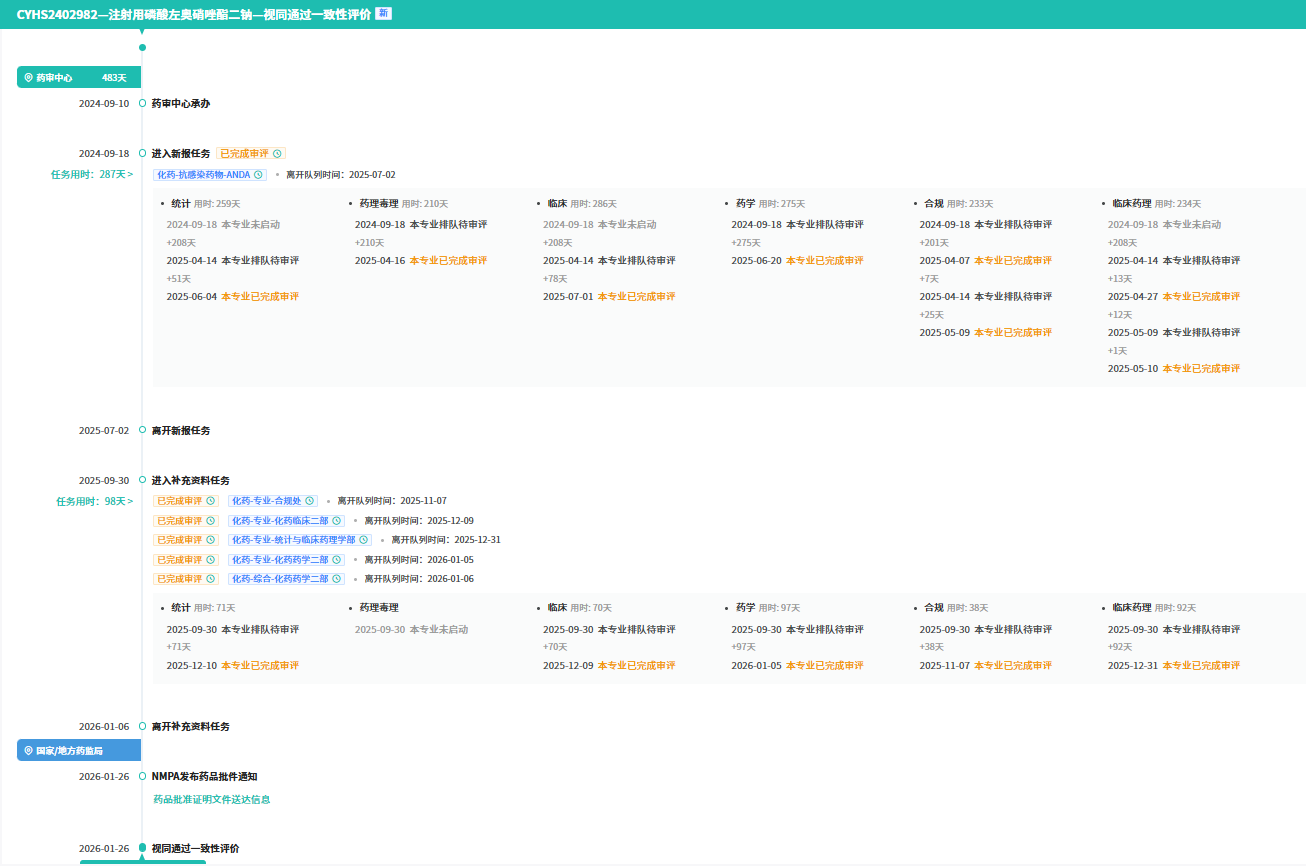
Task: Select the 2026-01-06 离开补充资料任务 timeline node
Action: (x=142, y=727)
